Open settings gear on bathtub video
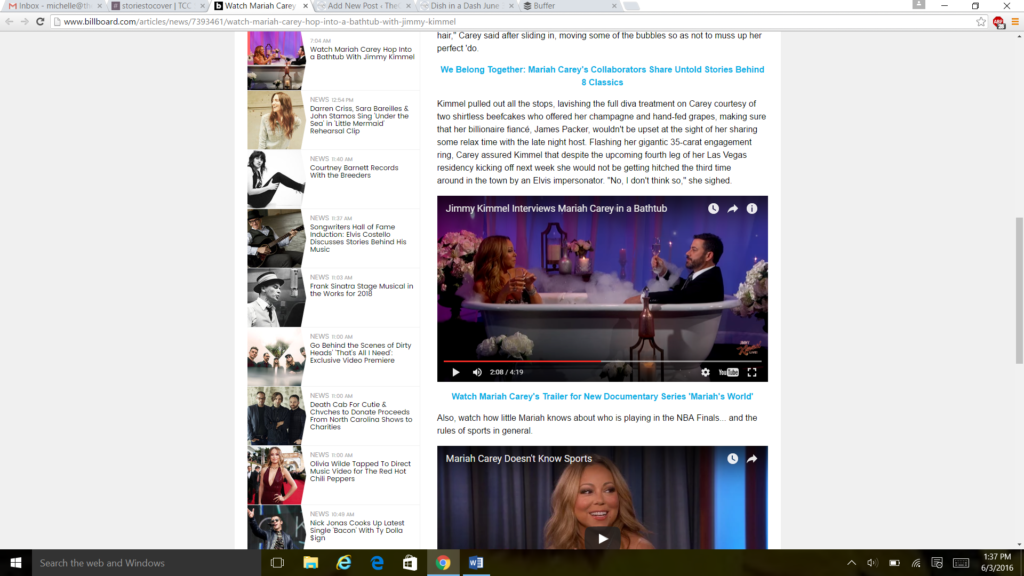Screen dimensions: 1024x576 [705, 372]
